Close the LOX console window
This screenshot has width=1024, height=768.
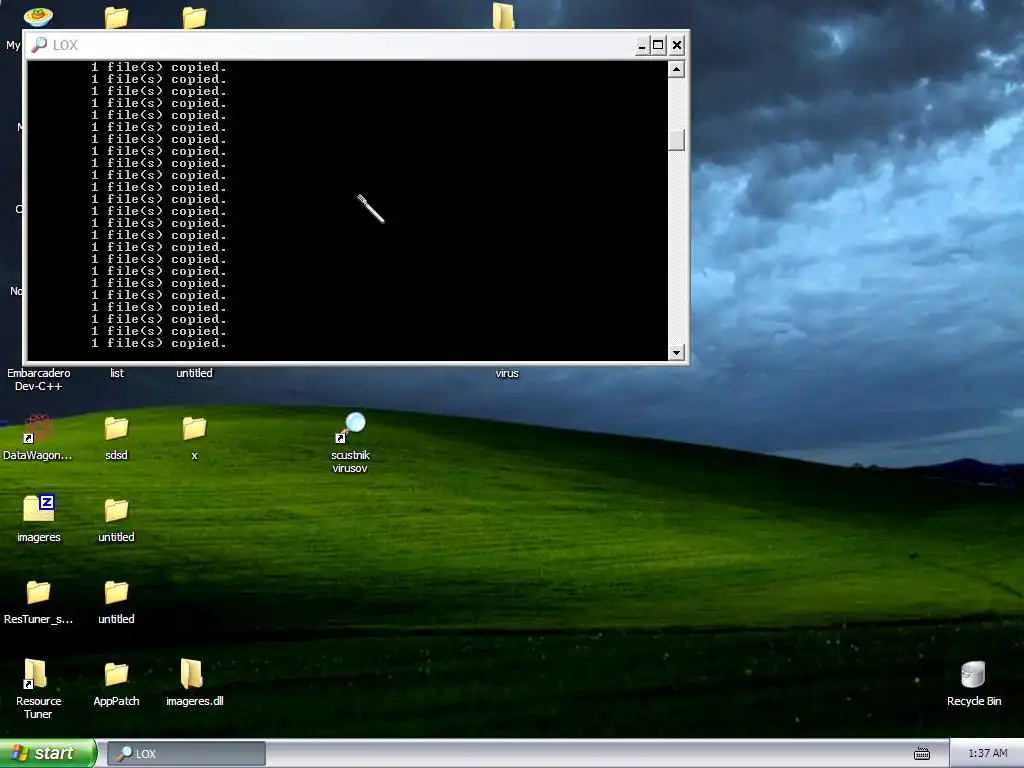point(677,45)
